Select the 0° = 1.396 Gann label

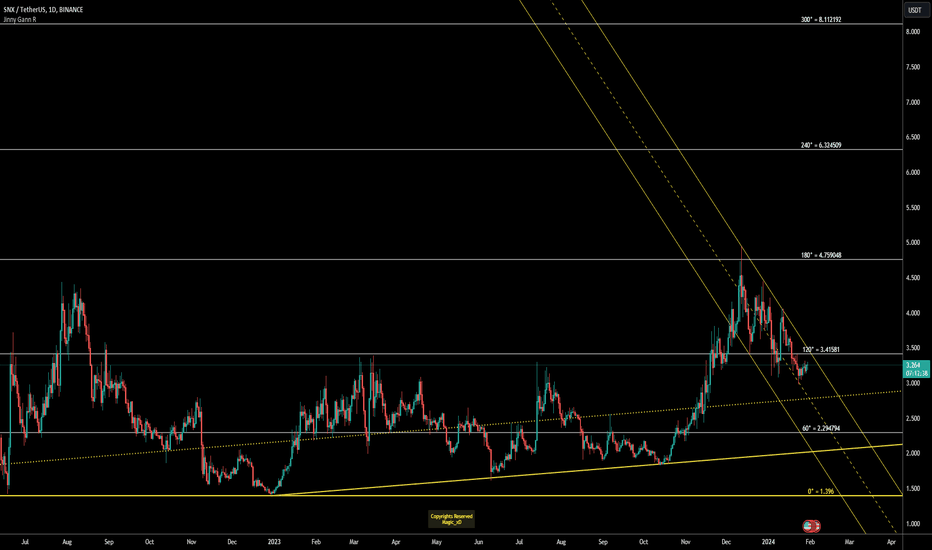coord(820,492)
